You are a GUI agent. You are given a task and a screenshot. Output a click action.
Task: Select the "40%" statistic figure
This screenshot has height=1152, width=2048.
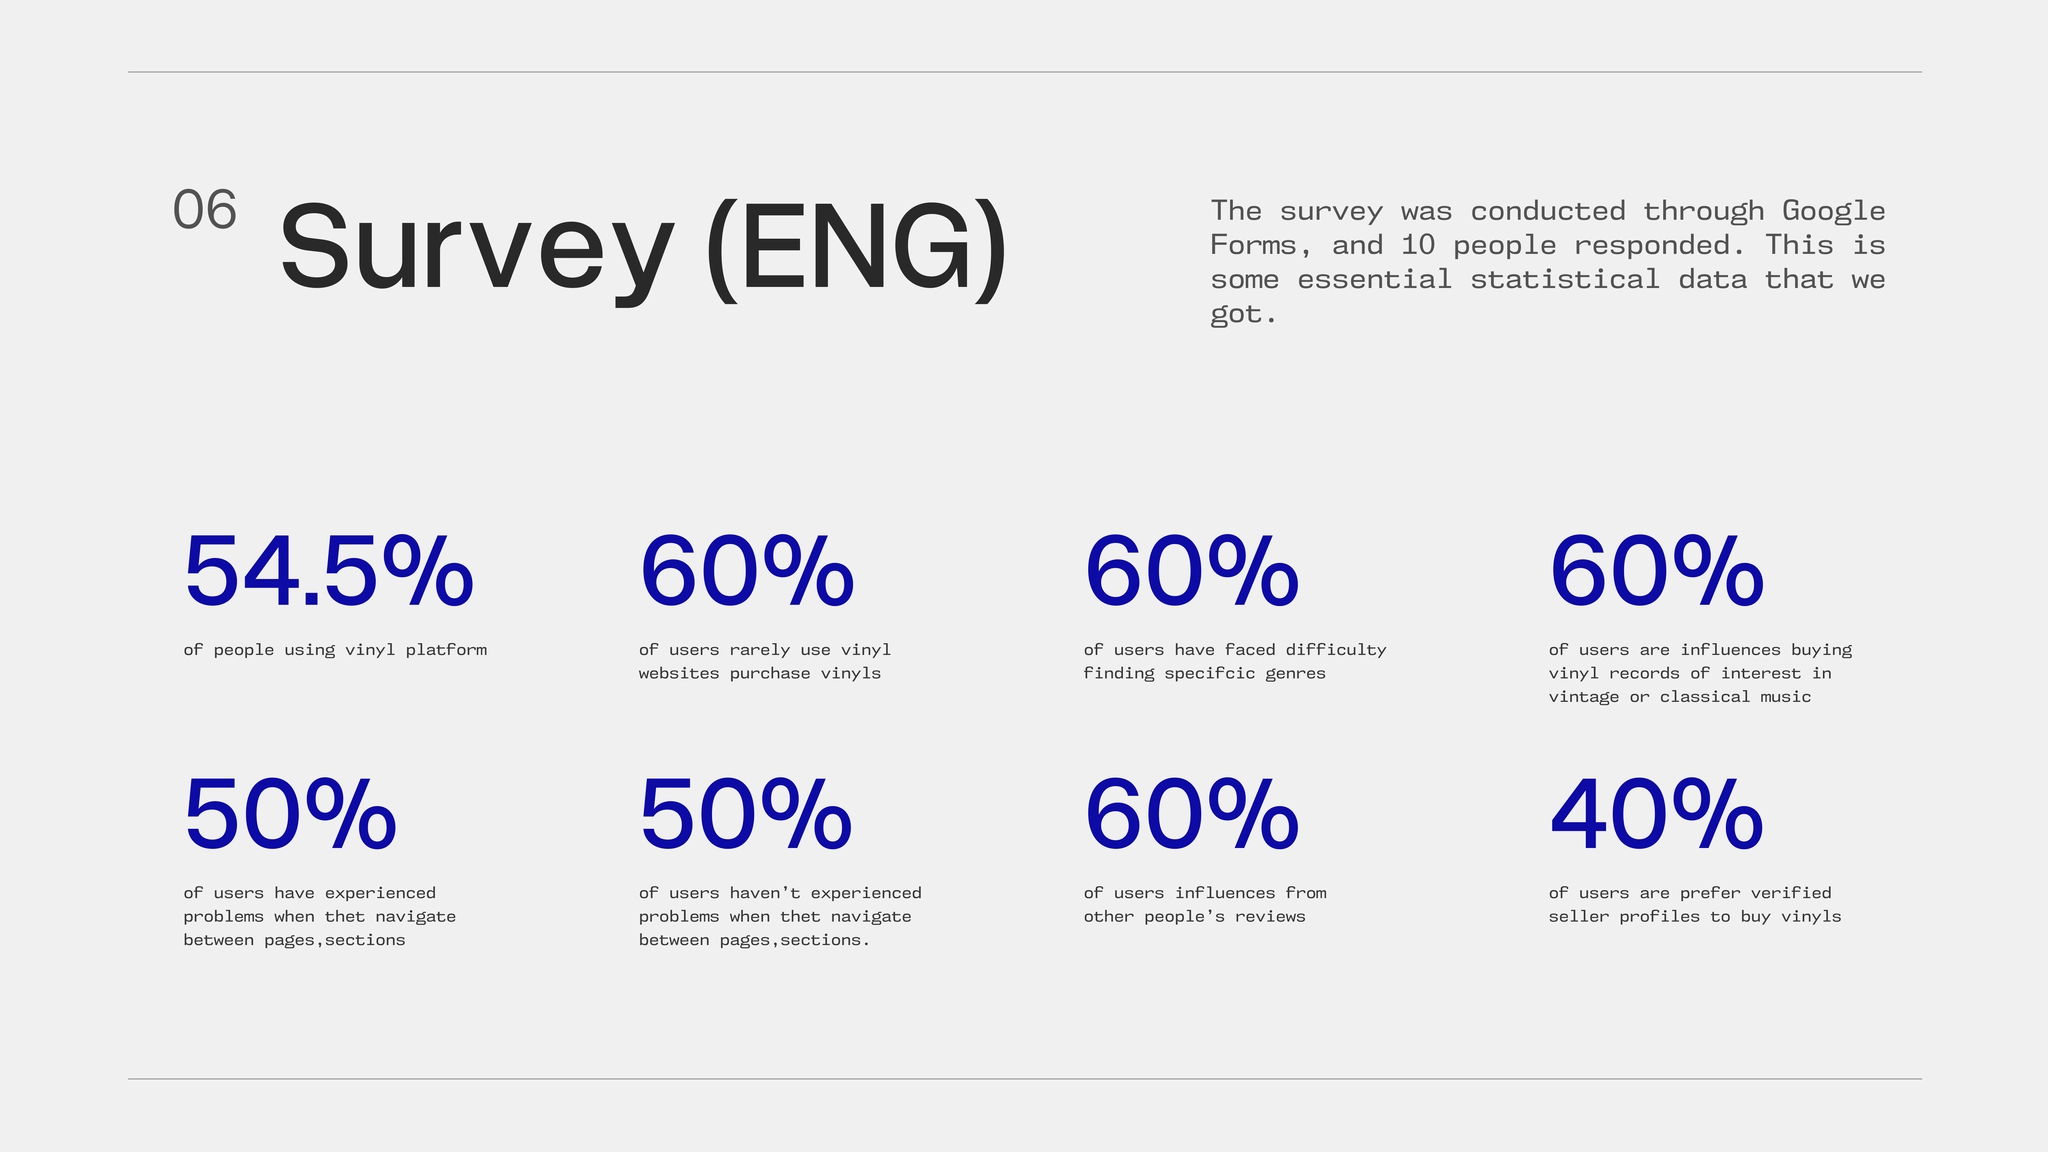[1656, 816]
